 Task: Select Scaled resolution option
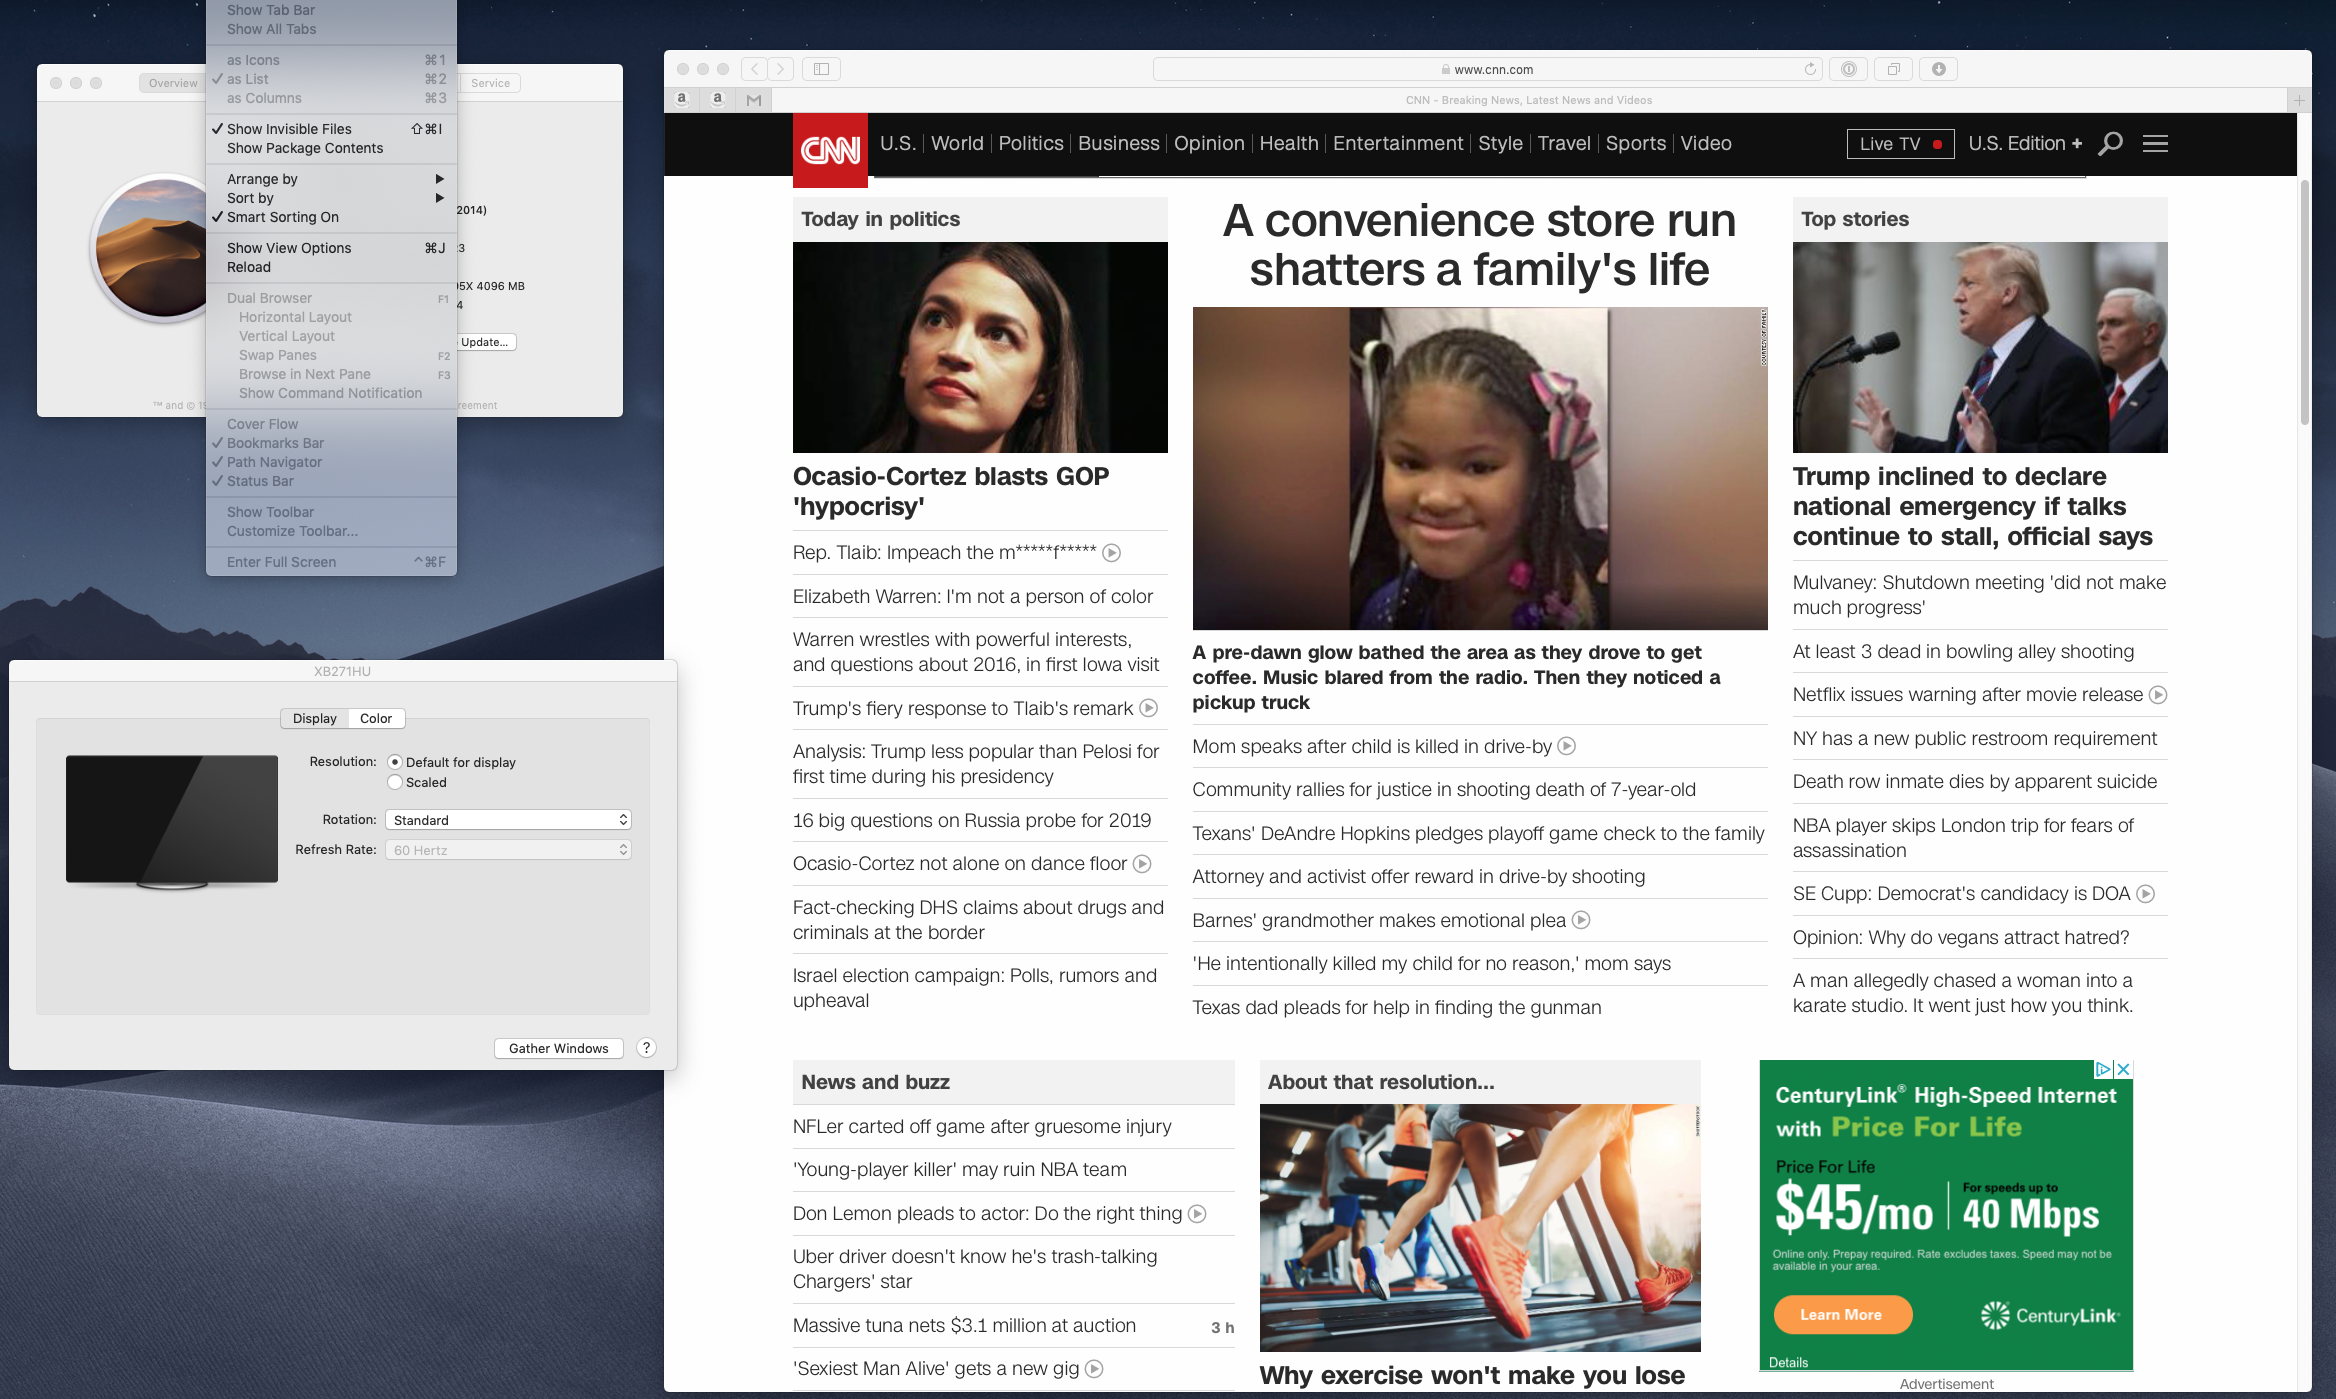click(395, 782)
